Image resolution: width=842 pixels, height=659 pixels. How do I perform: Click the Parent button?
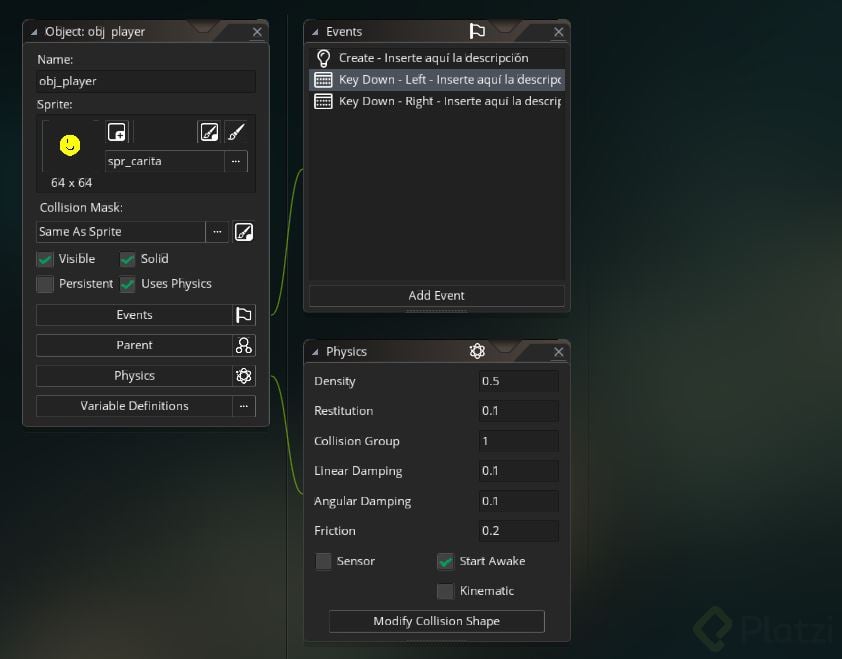tap(134, 345)
